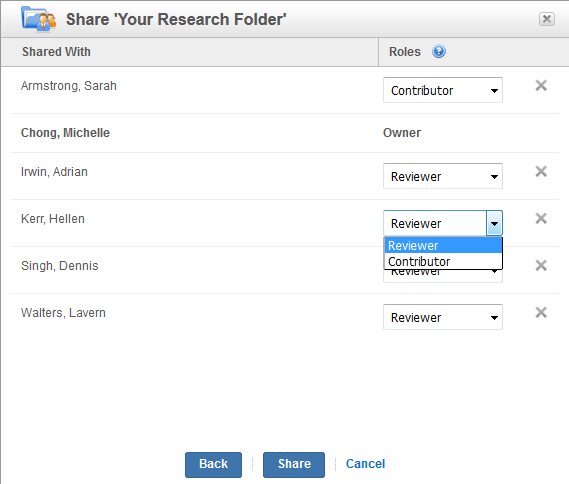The width and height of the screenshot is (569, 484).
Task: Open the Roles help icon
Action: tap(438, 52)
